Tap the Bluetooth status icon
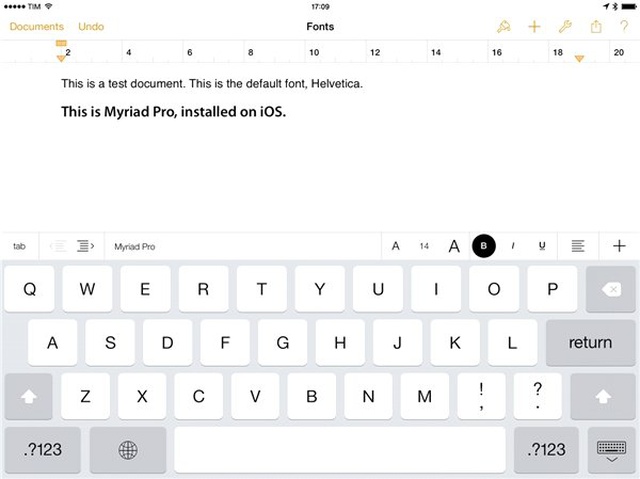This screenshot has width=640, height=479. point(615,7)
